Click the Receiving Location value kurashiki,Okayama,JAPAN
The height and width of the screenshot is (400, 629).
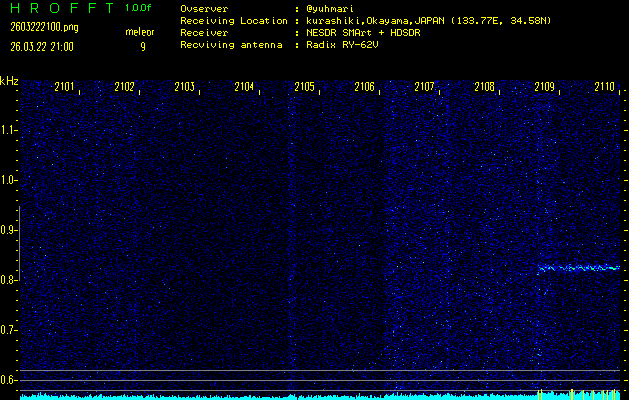tap(375, 21)
